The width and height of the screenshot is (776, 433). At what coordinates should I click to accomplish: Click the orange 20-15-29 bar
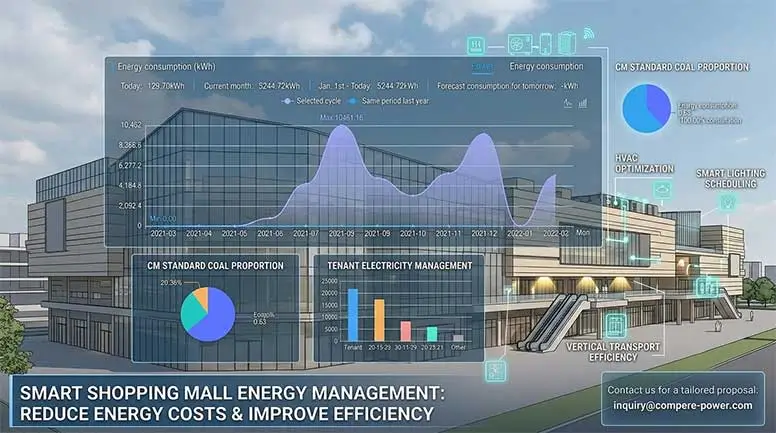pos(379,320)
